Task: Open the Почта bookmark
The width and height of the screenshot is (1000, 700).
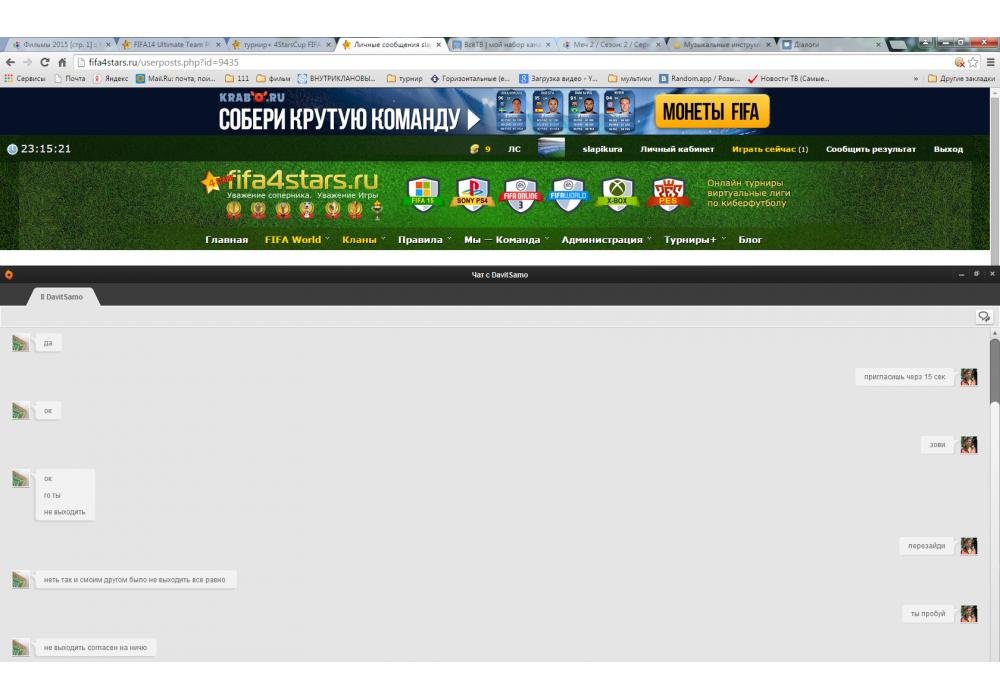Action: (70, 78)
